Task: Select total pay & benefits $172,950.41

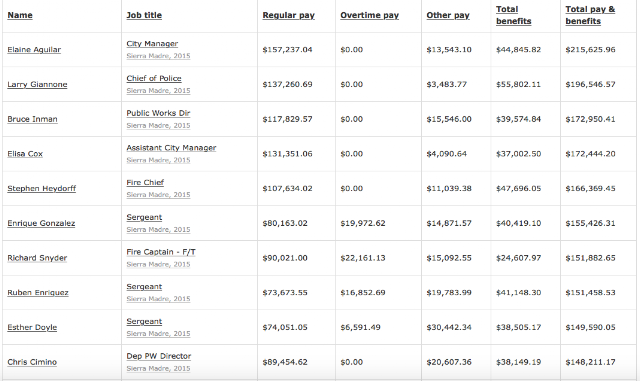Action: point(590,119)
